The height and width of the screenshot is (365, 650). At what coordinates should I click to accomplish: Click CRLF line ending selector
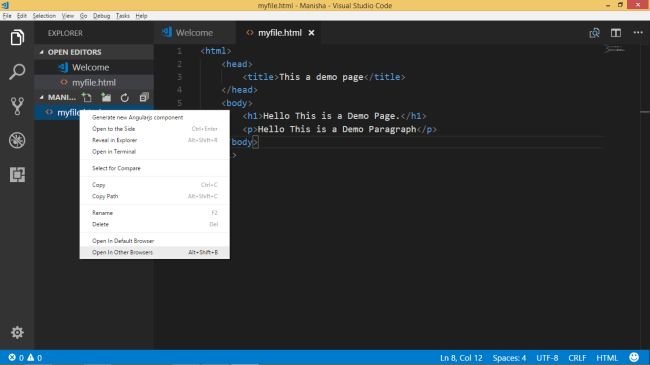pos(577,358)
